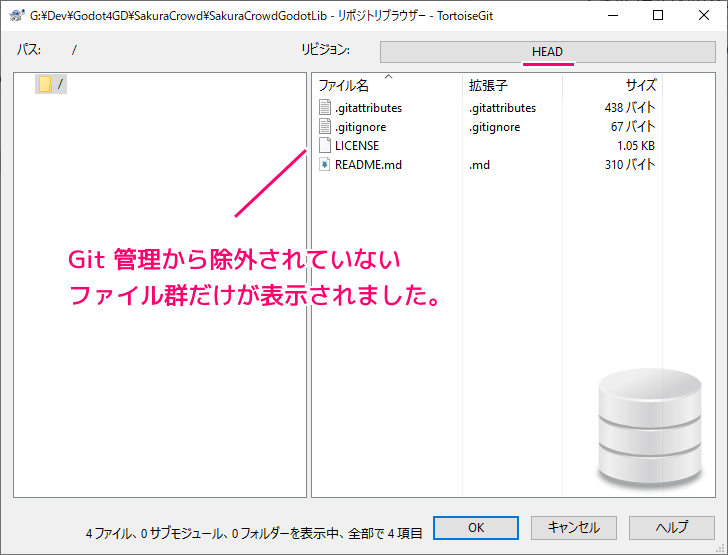
Task: Maximize the repository browser window
Action: pos(658,15)
